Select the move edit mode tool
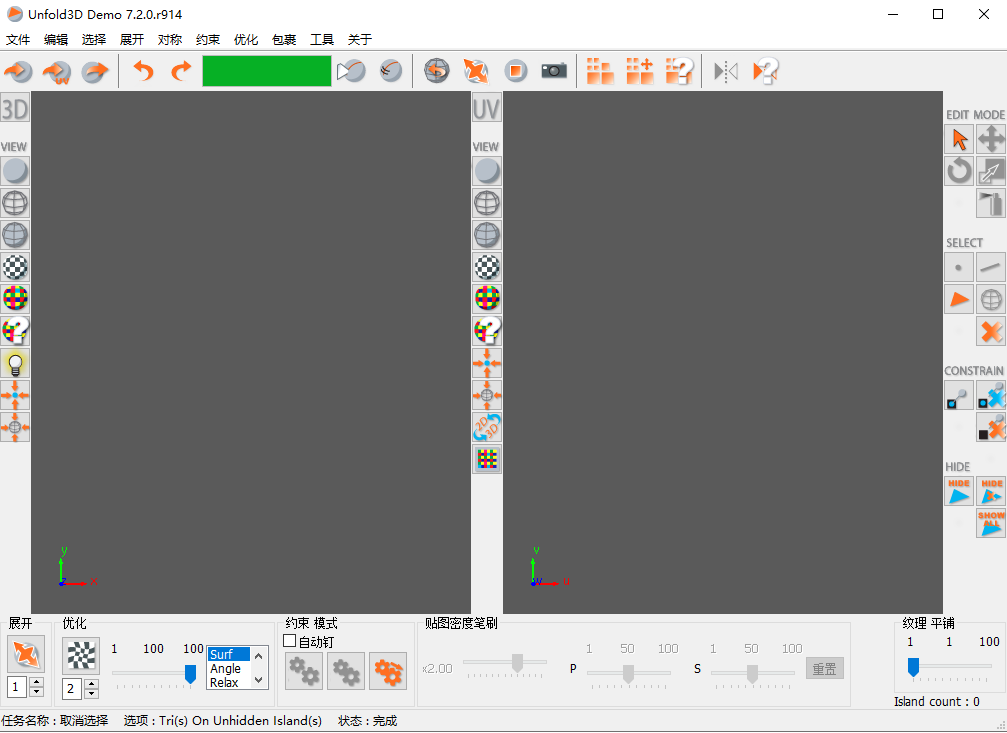 991,139
